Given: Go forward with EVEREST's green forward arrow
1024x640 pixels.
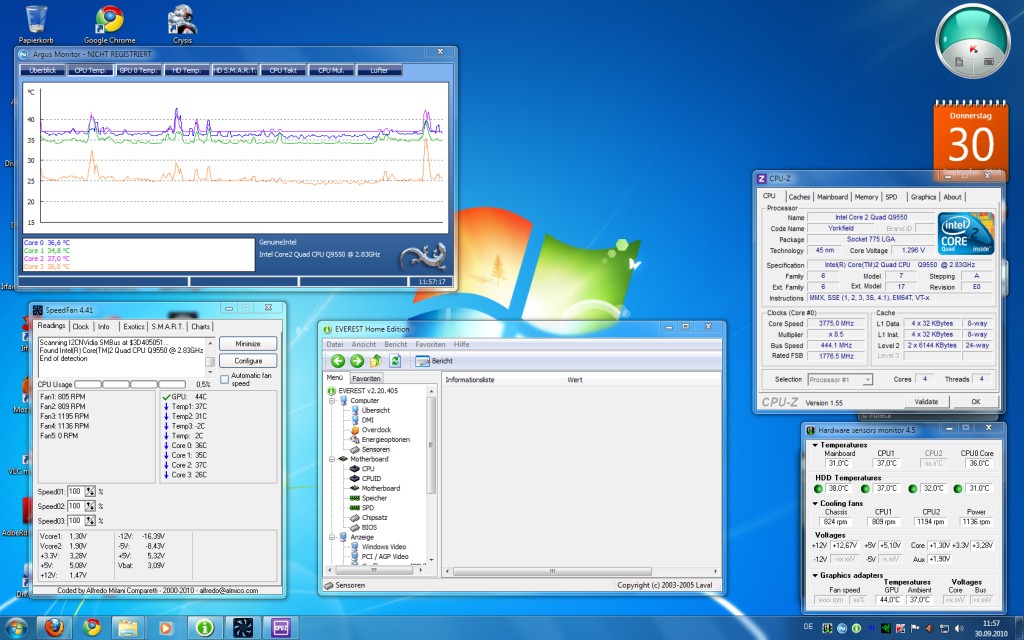Looking at the screenshot, I should coord(357,360).
